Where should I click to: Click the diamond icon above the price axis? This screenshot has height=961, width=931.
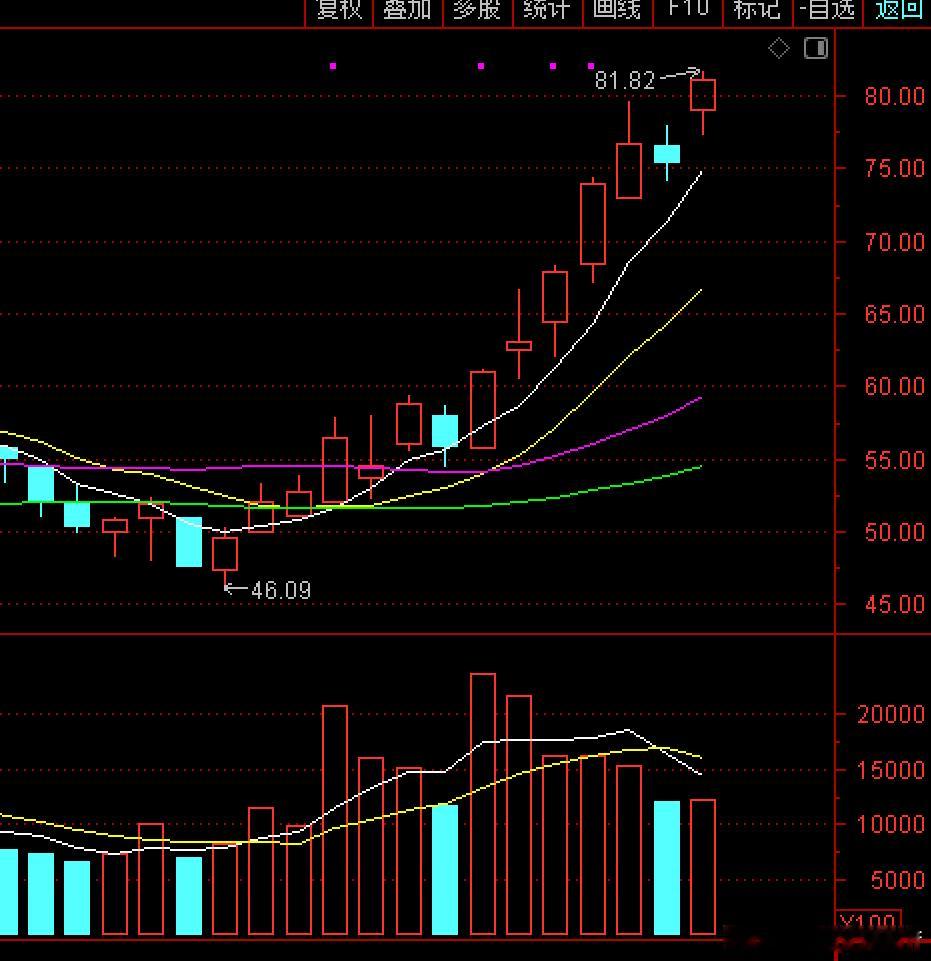coord(778,48)
